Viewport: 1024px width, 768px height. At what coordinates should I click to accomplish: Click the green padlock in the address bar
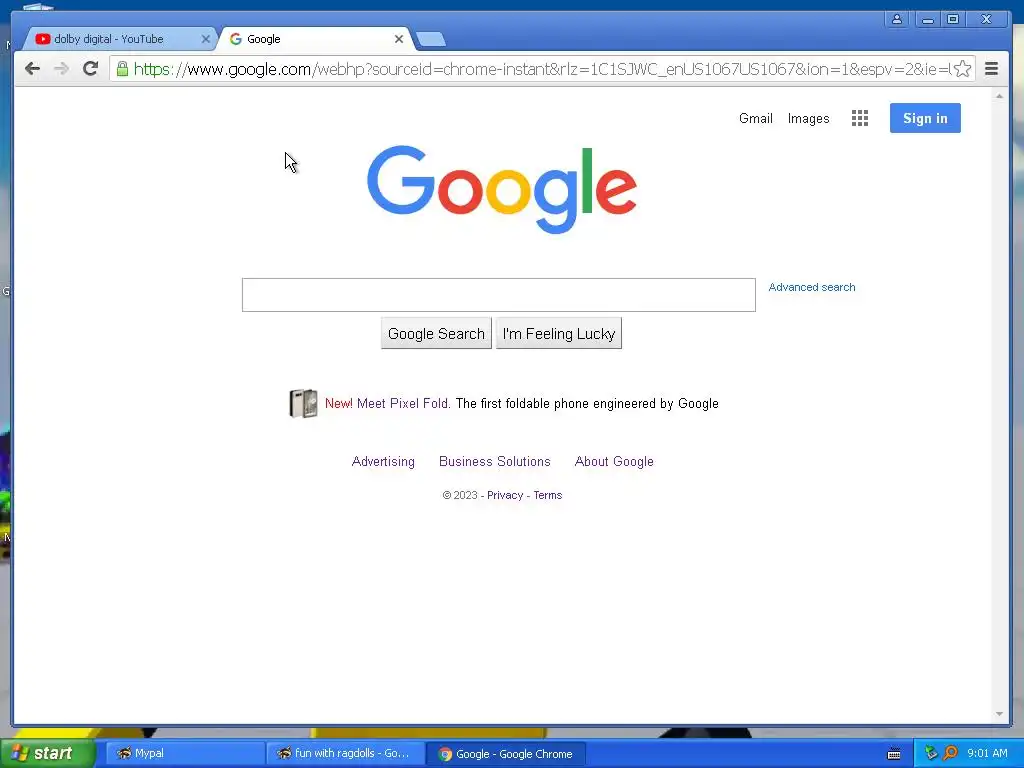coord(122,69)
